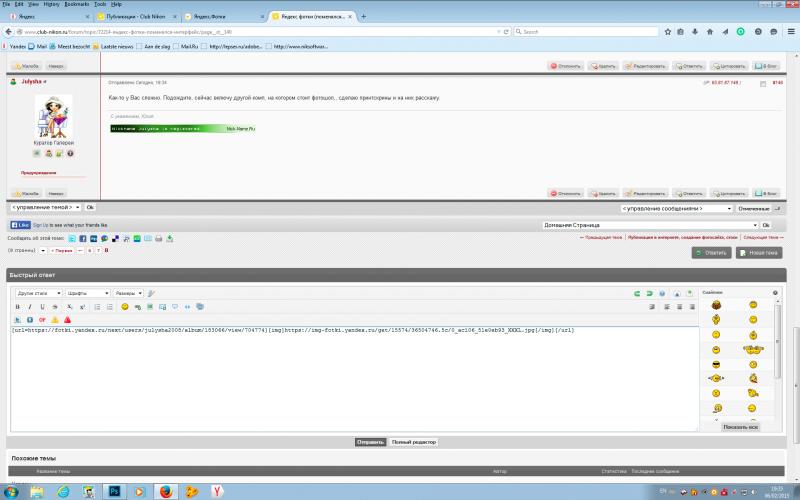Open the Bookmarks menu
Image resolution: width=800 pixels, height=500 pixels.
[77, 4]
